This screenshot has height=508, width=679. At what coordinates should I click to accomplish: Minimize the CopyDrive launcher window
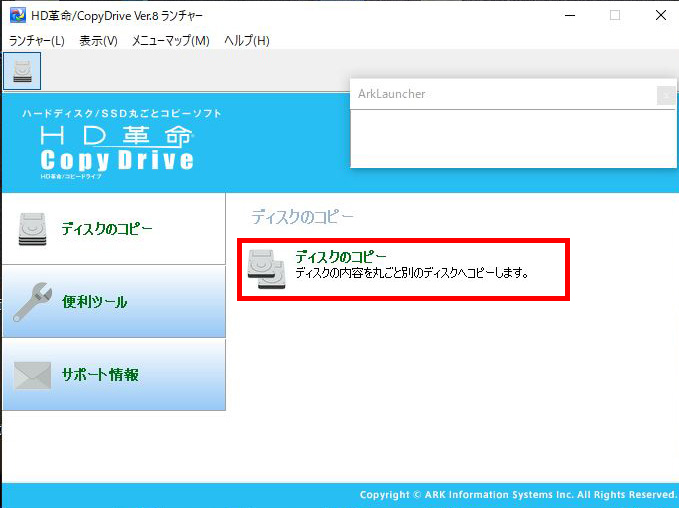(x=569, y=15)
